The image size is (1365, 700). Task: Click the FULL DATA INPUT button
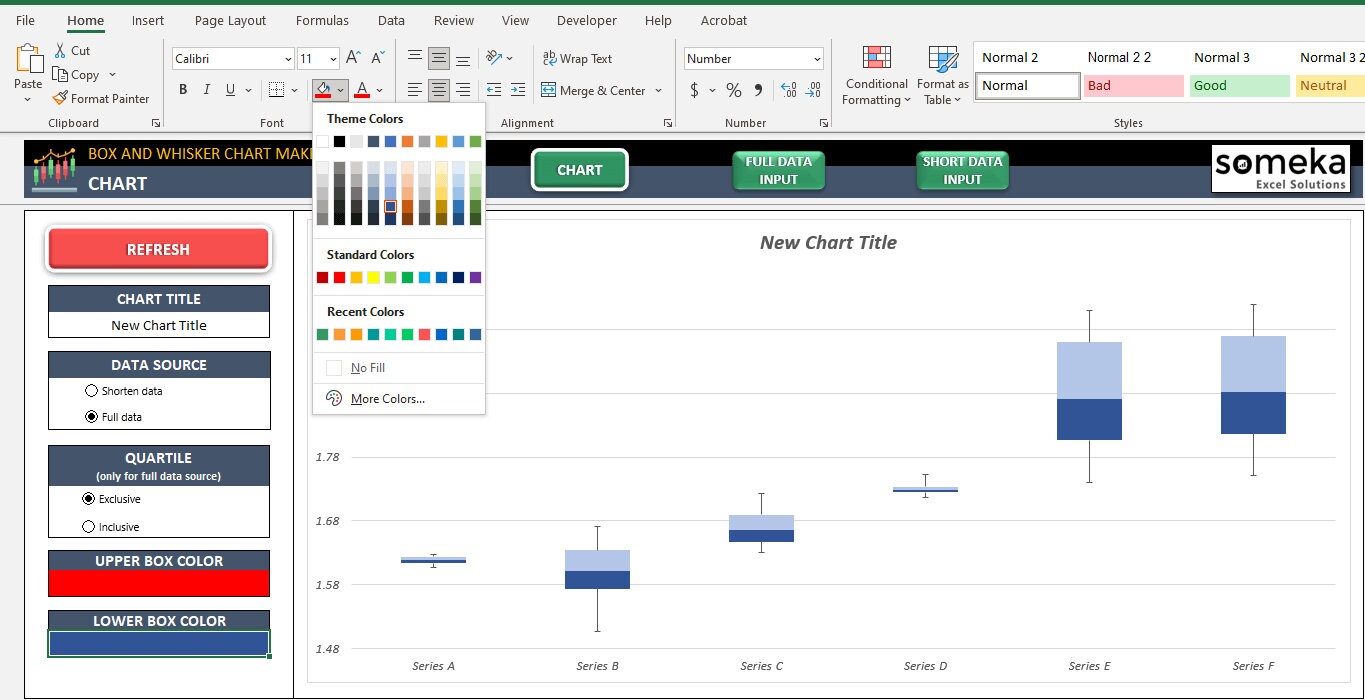click(x=778, y=170)
